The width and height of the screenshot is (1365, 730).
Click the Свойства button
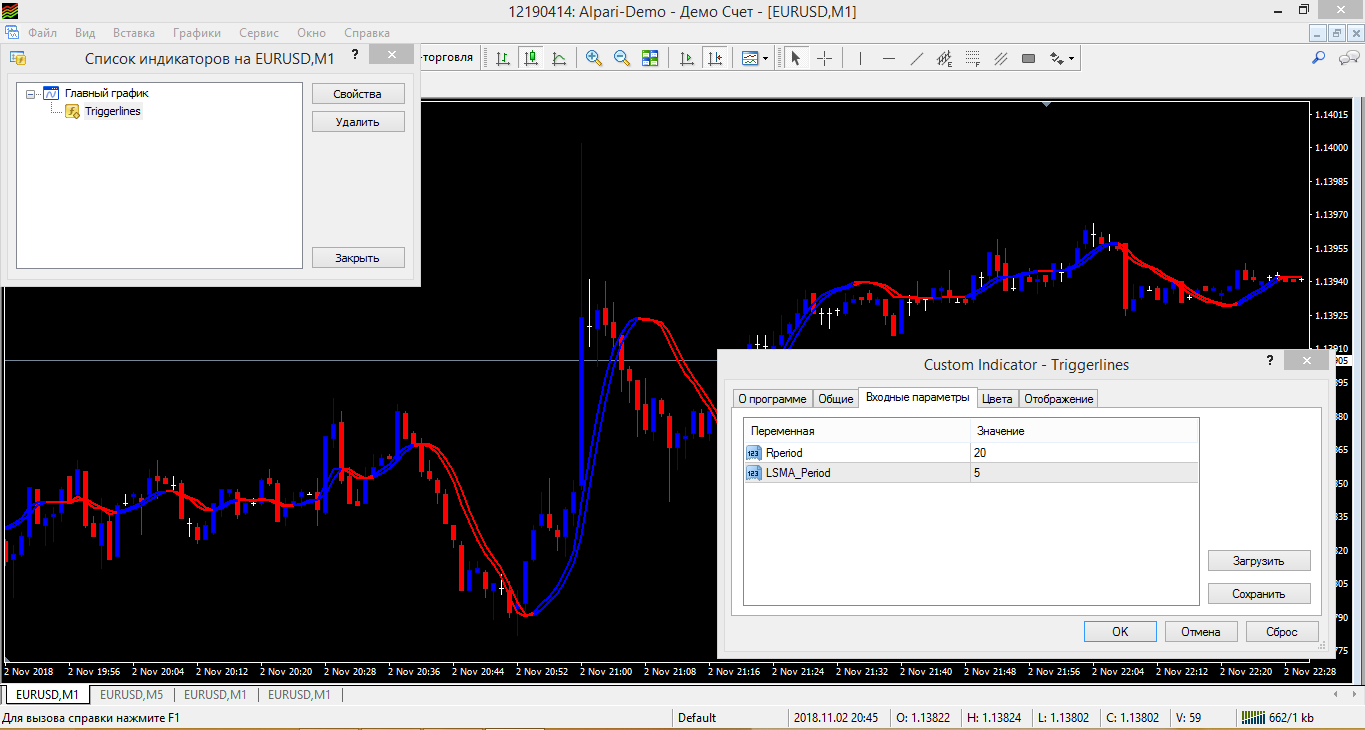(358, 94)
